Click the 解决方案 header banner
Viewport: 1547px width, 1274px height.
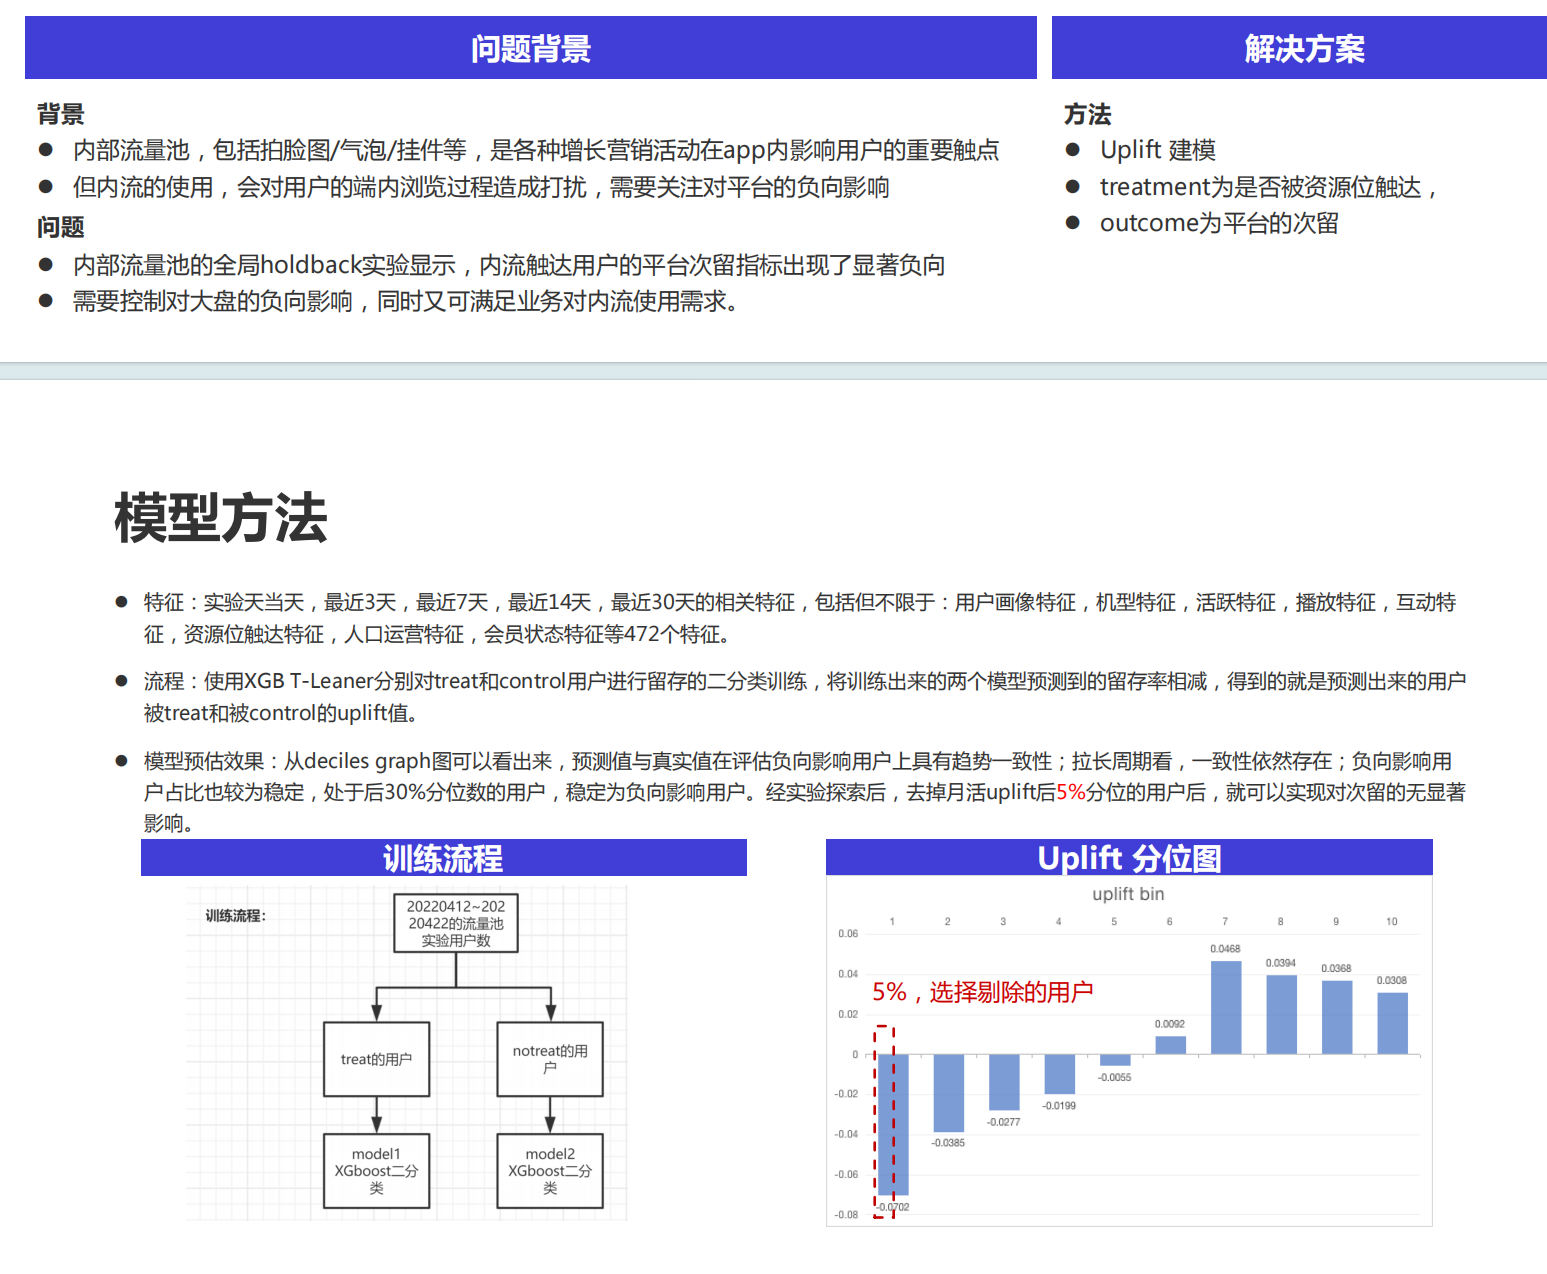pos(1299,48)
